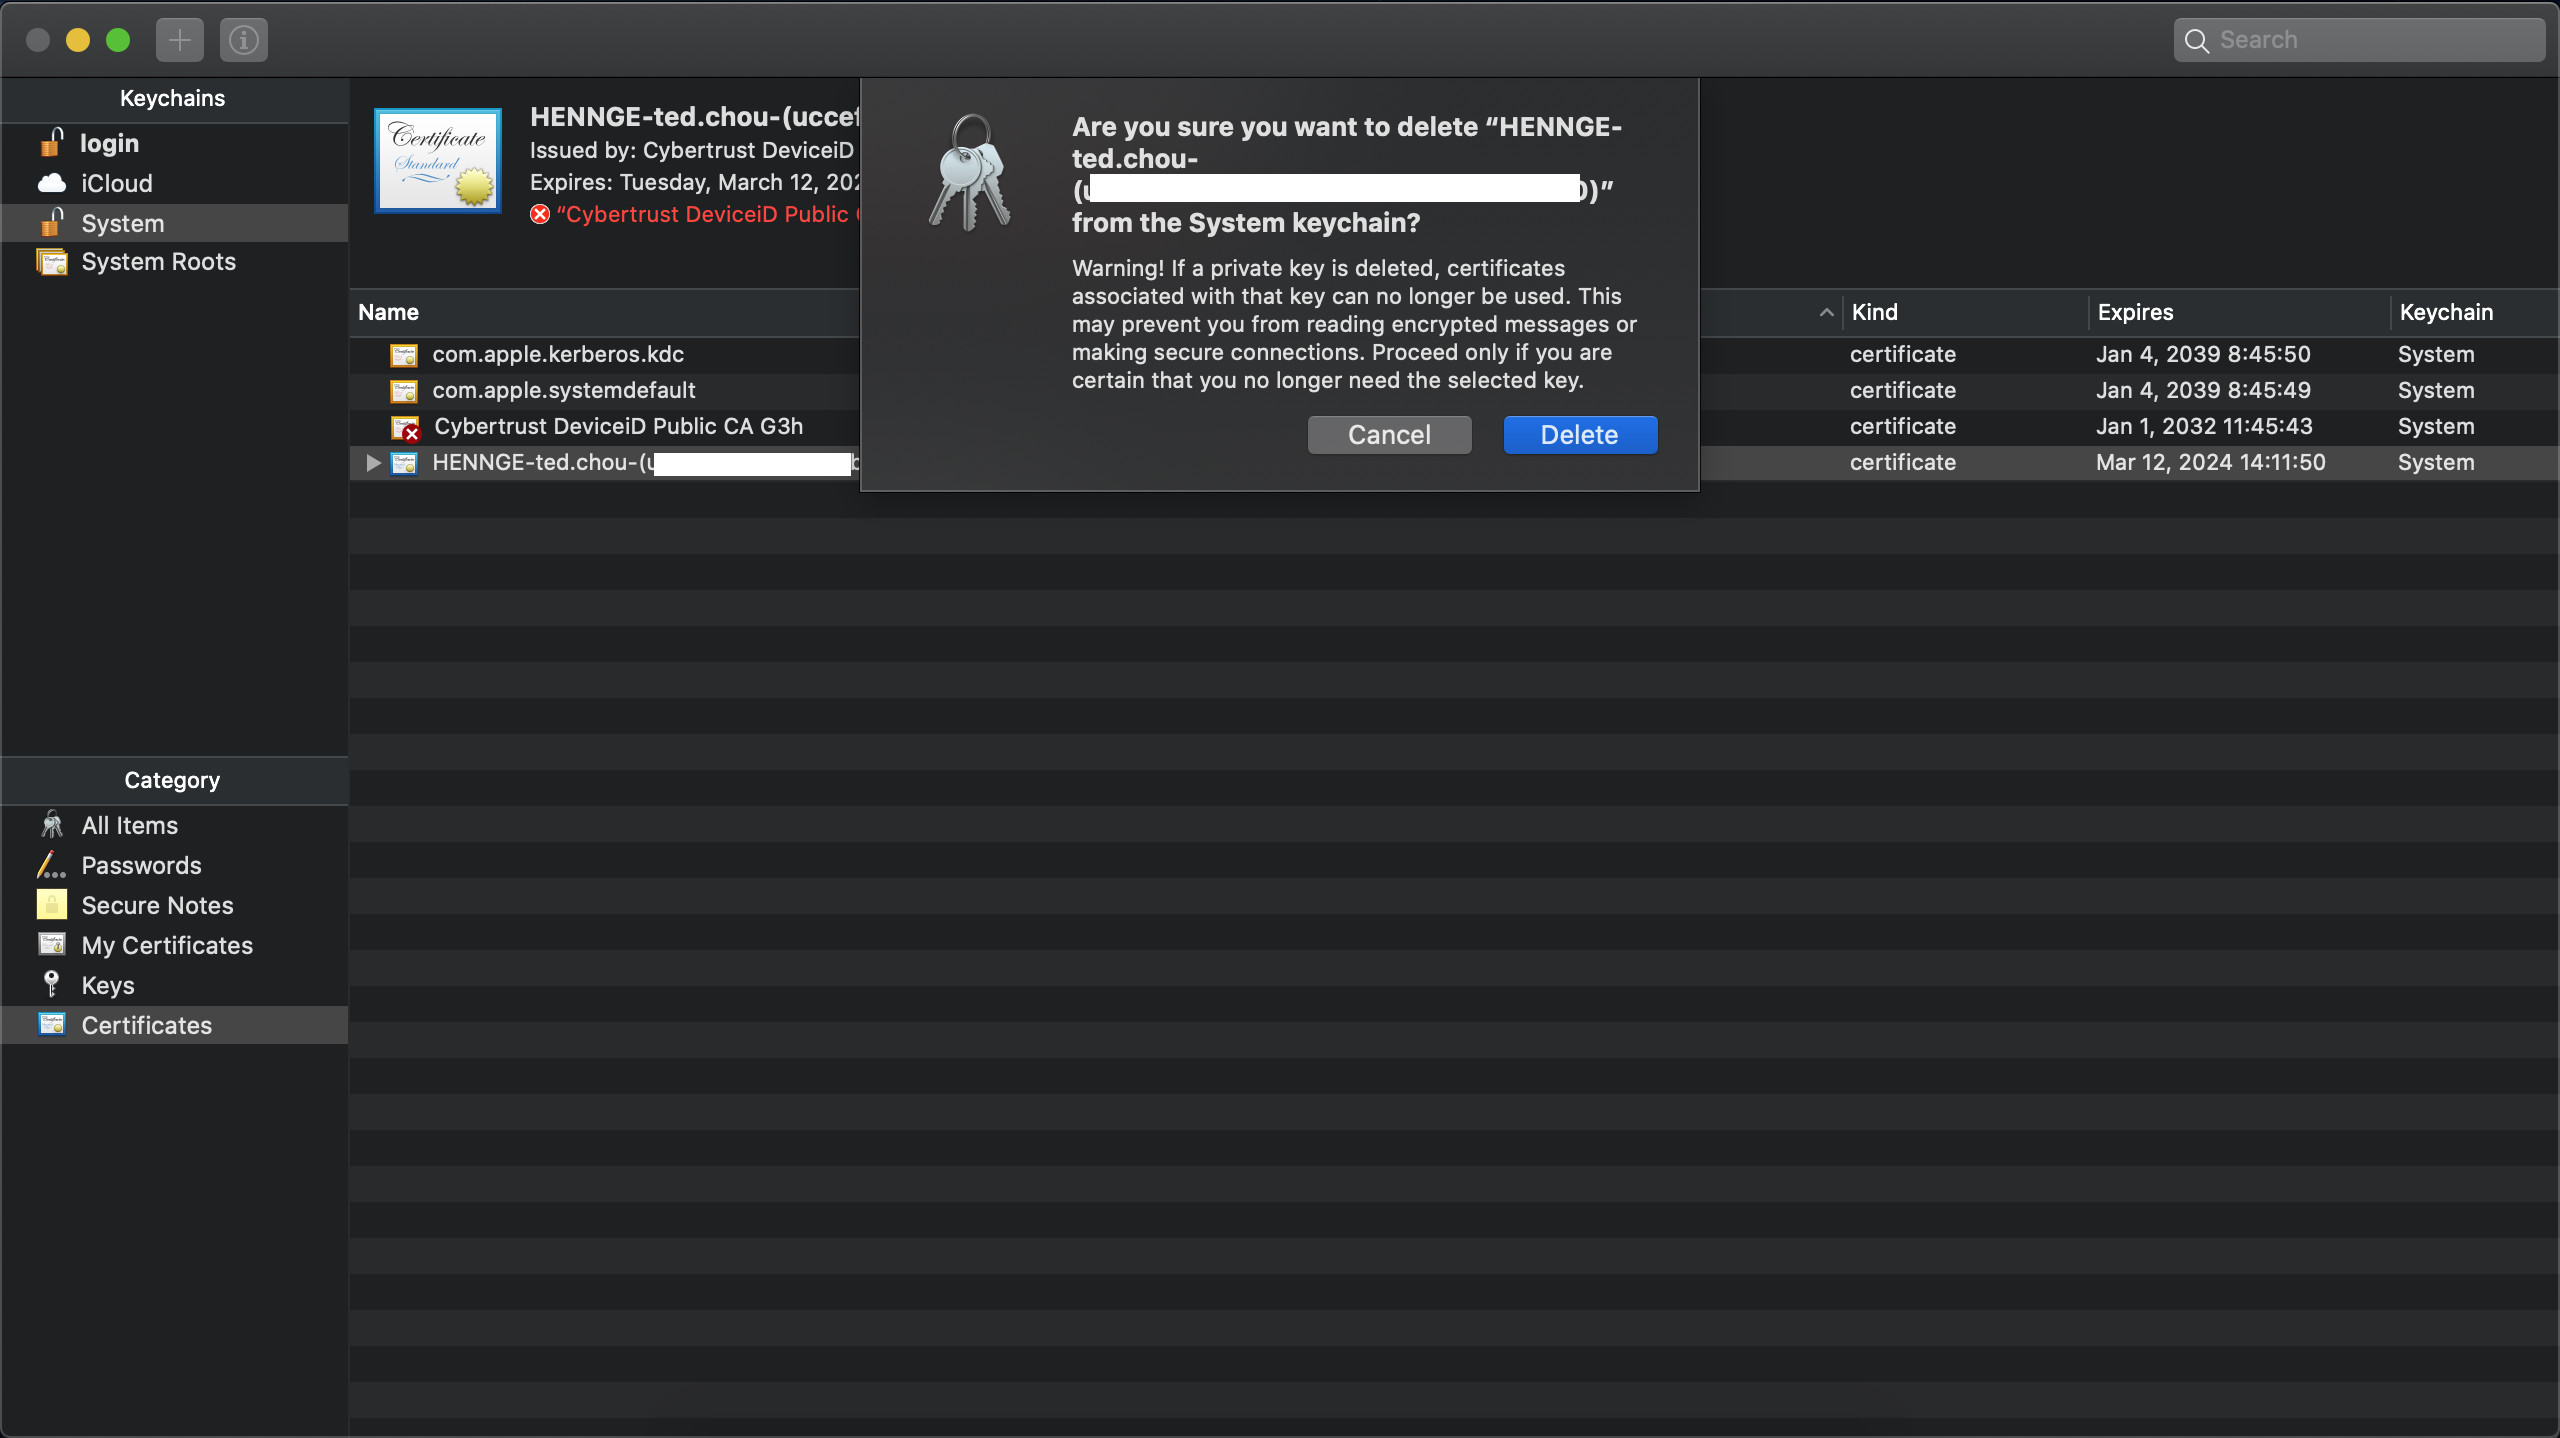This screenshot has width=2560, height=1438.
Task: Click the info toolbar icon
Action: click(244, 40)
